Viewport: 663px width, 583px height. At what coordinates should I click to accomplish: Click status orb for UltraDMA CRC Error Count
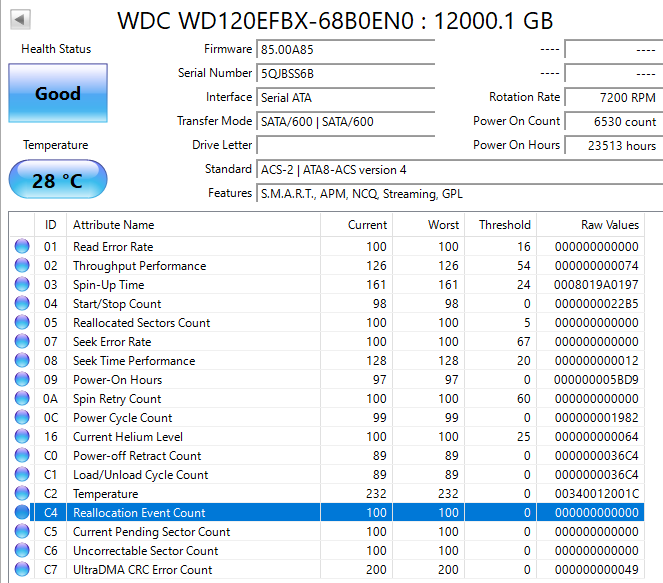22,569
